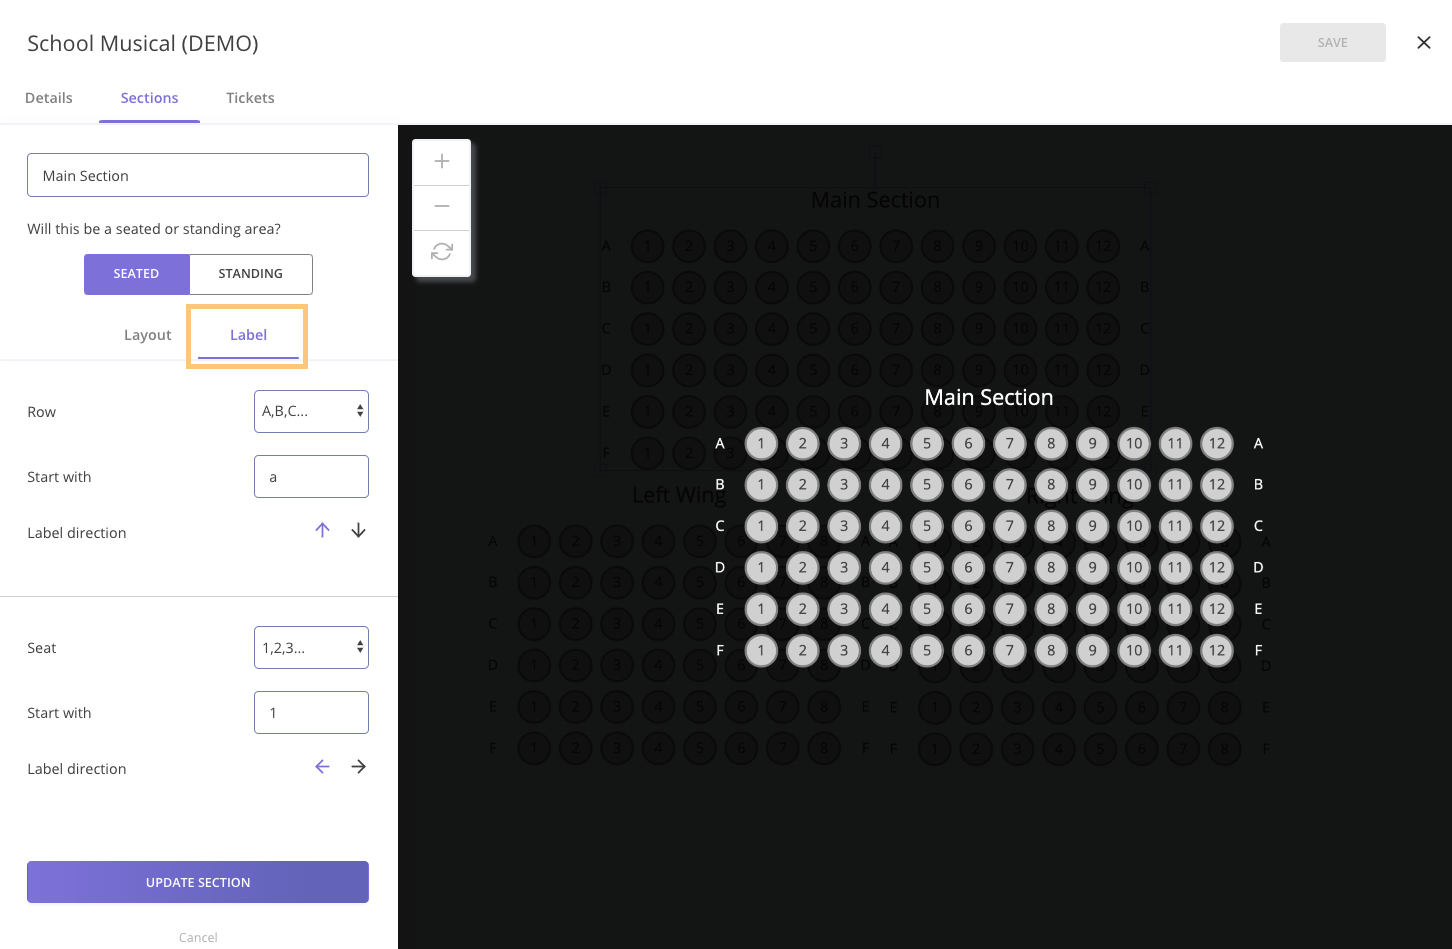The height and width of the screenshot is (949, 1452).
Task: Open the Tickets tab
Action: 249,97
